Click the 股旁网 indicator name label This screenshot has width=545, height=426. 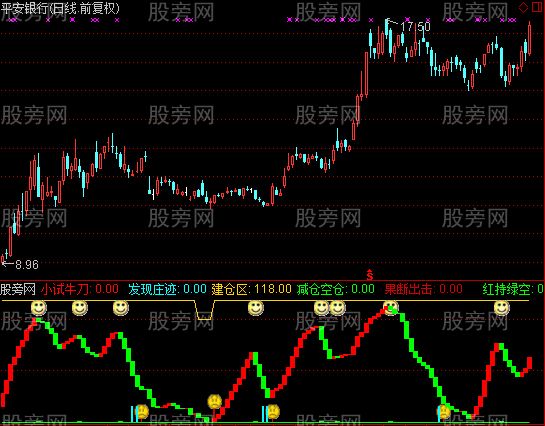point(18,289)
